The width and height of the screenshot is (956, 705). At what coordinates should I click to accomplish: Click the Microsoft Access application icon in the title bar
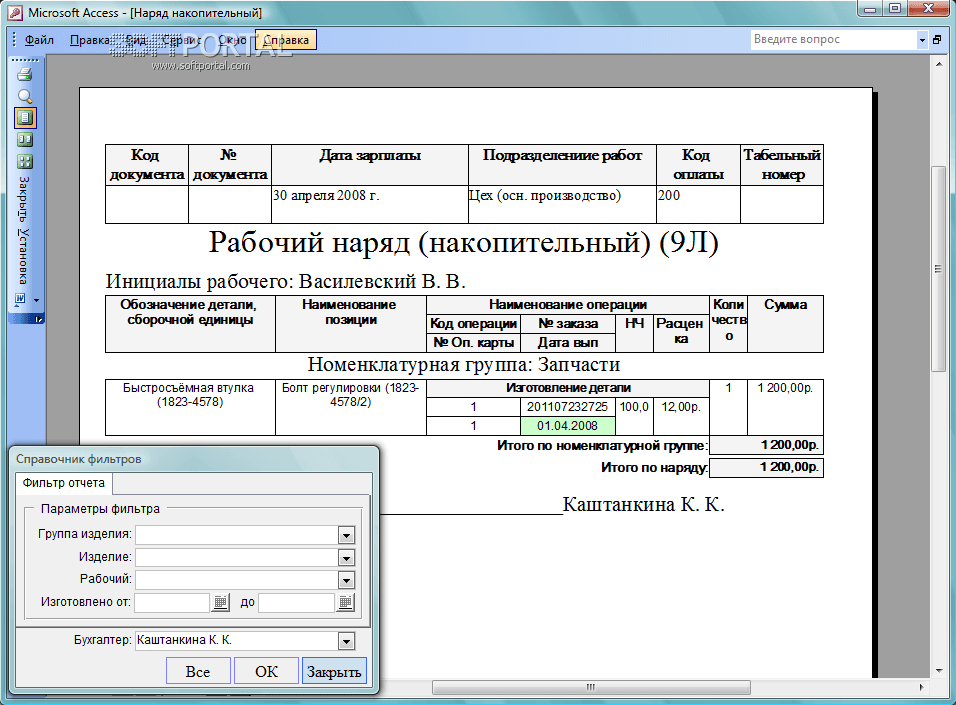pyautogui.click(x=14, y=13)
